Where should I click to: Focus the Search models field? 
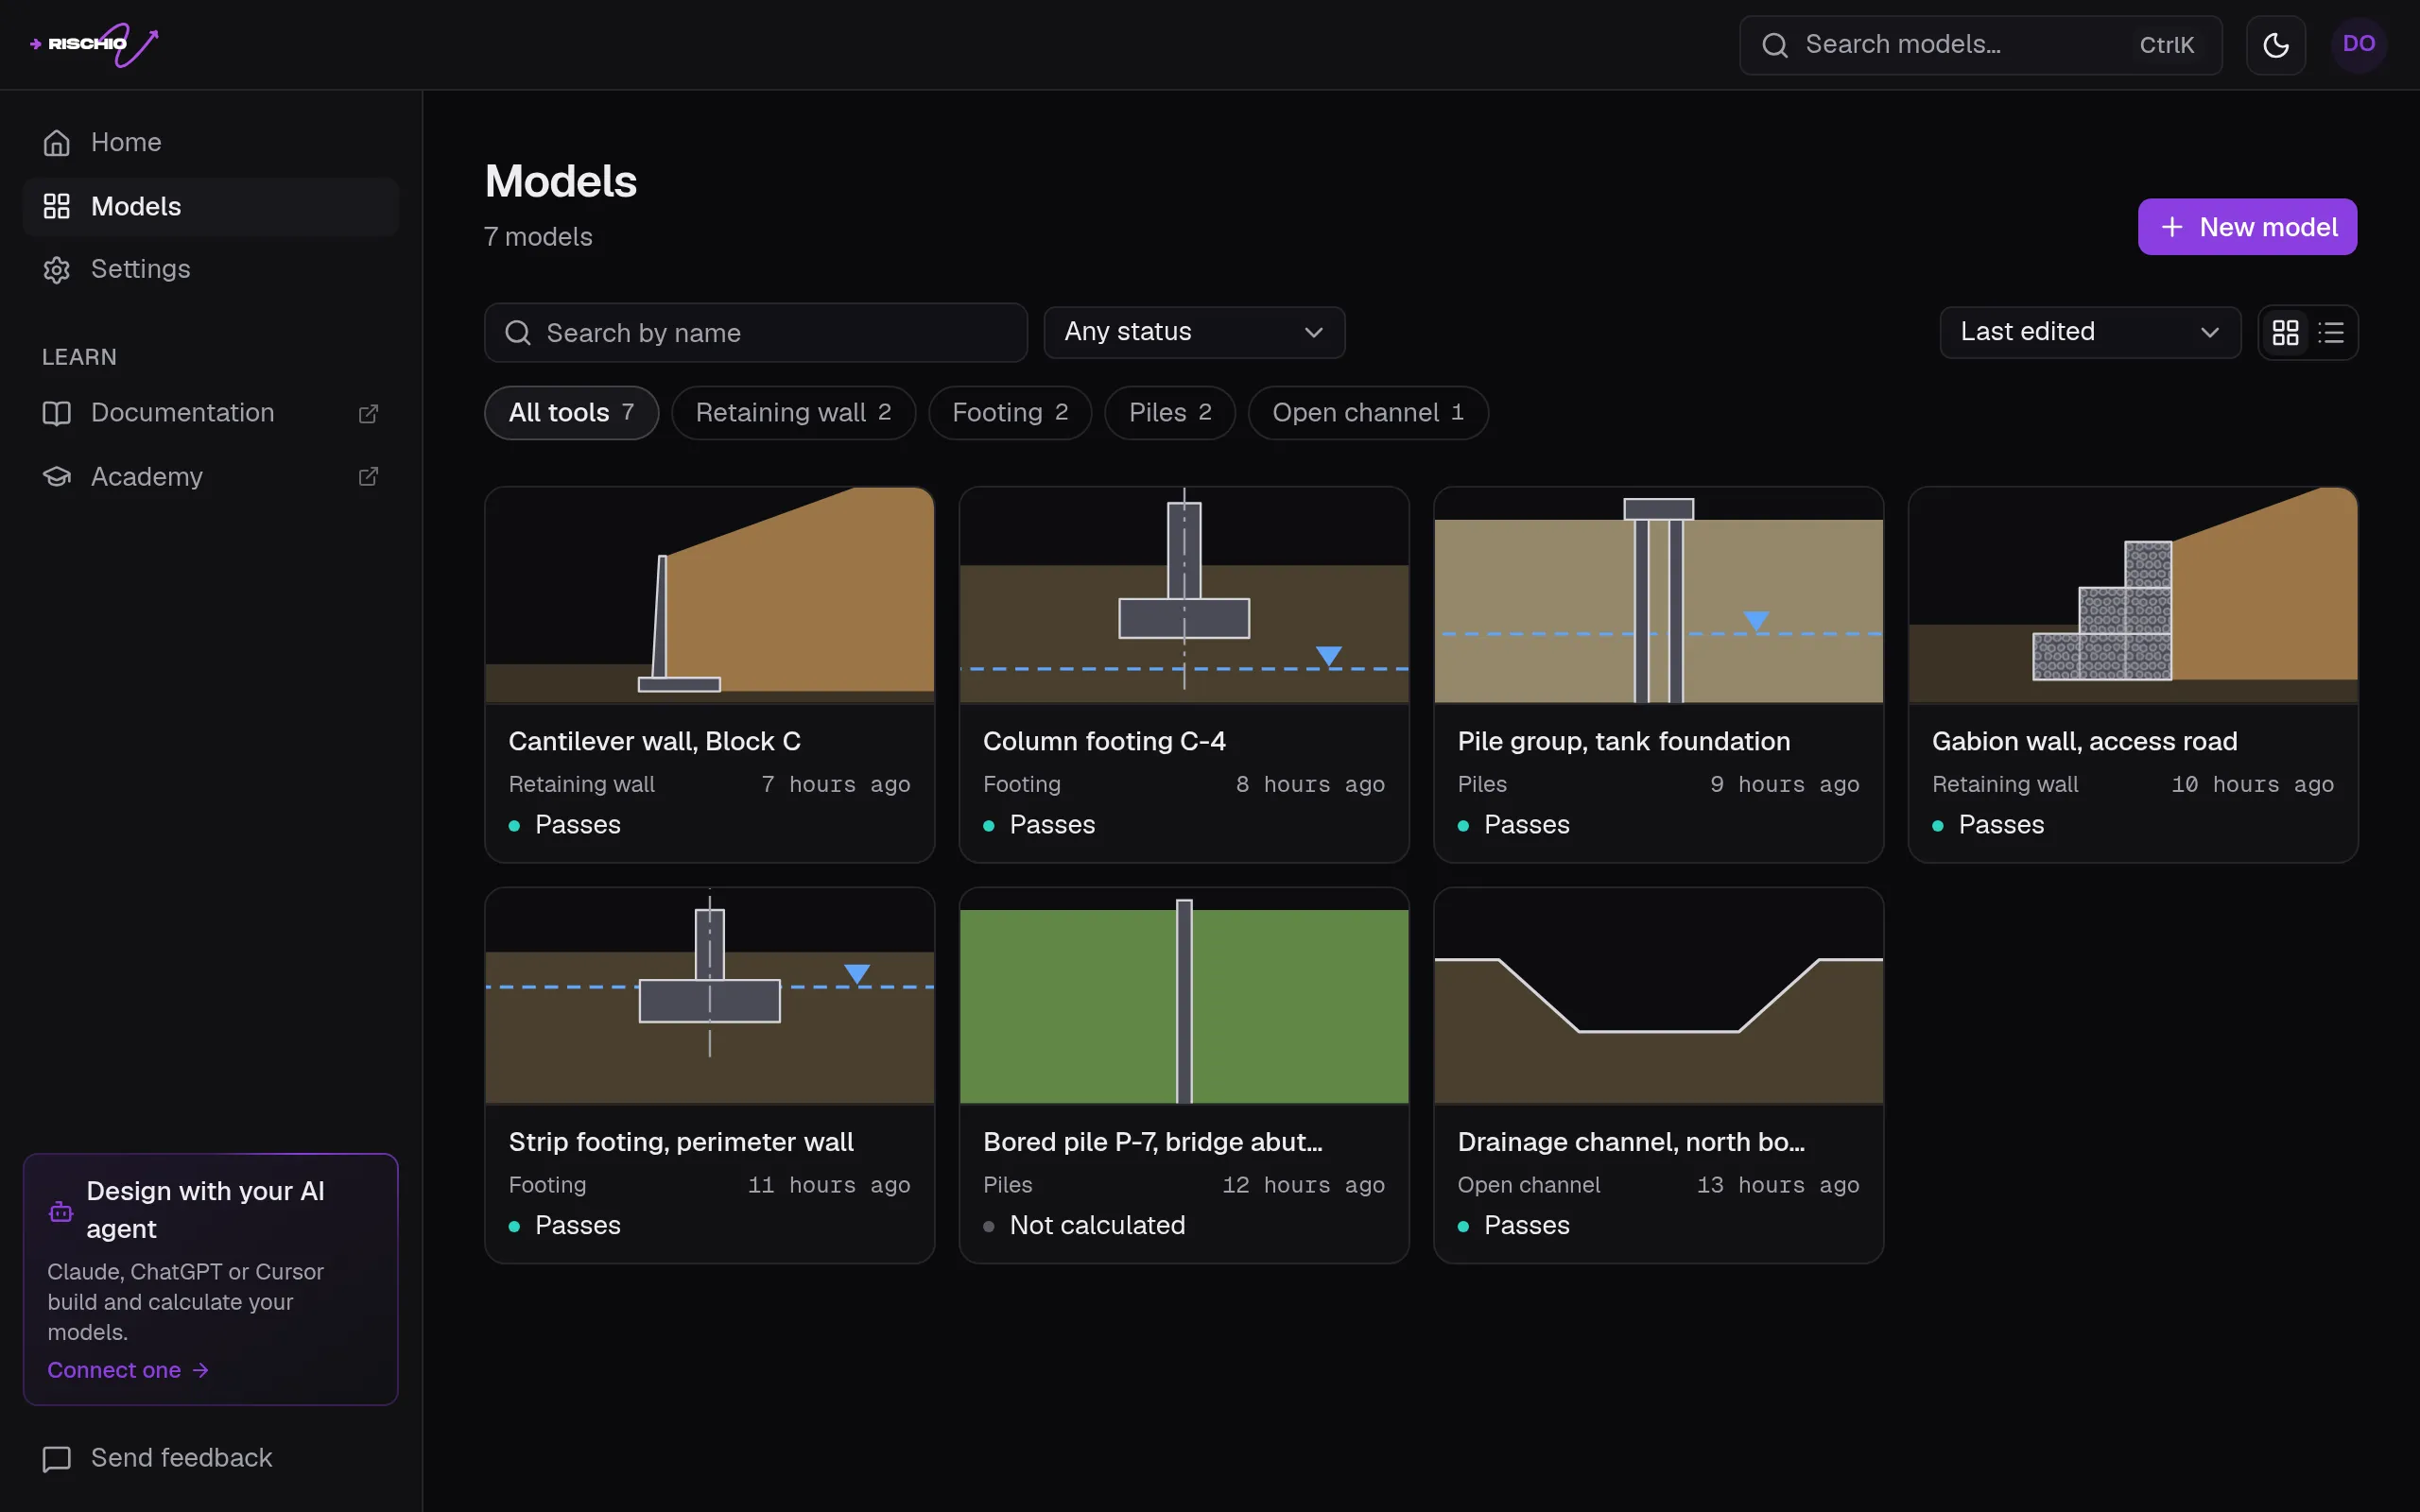(1980, 45)
